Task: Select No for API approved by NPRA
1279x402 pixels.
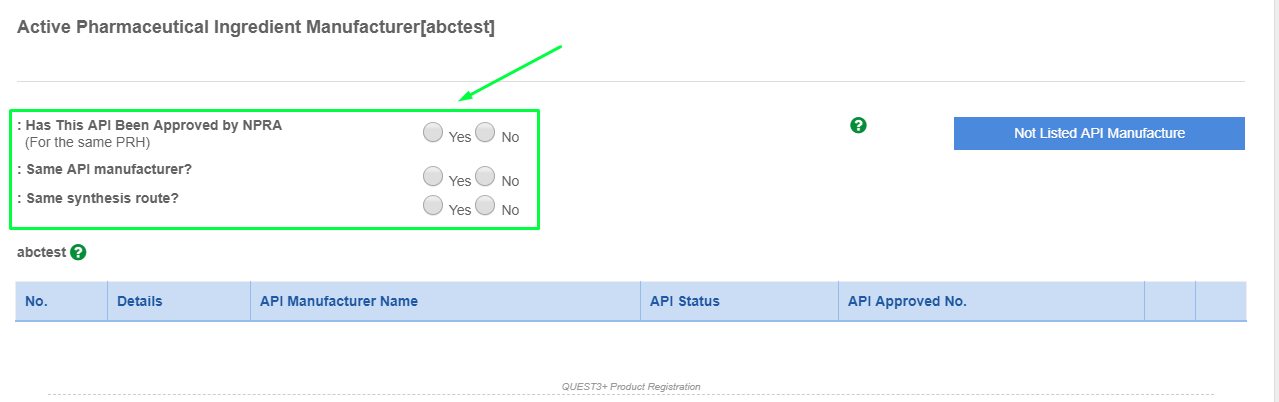Action: pyautogui.click(x=485, y=132)
